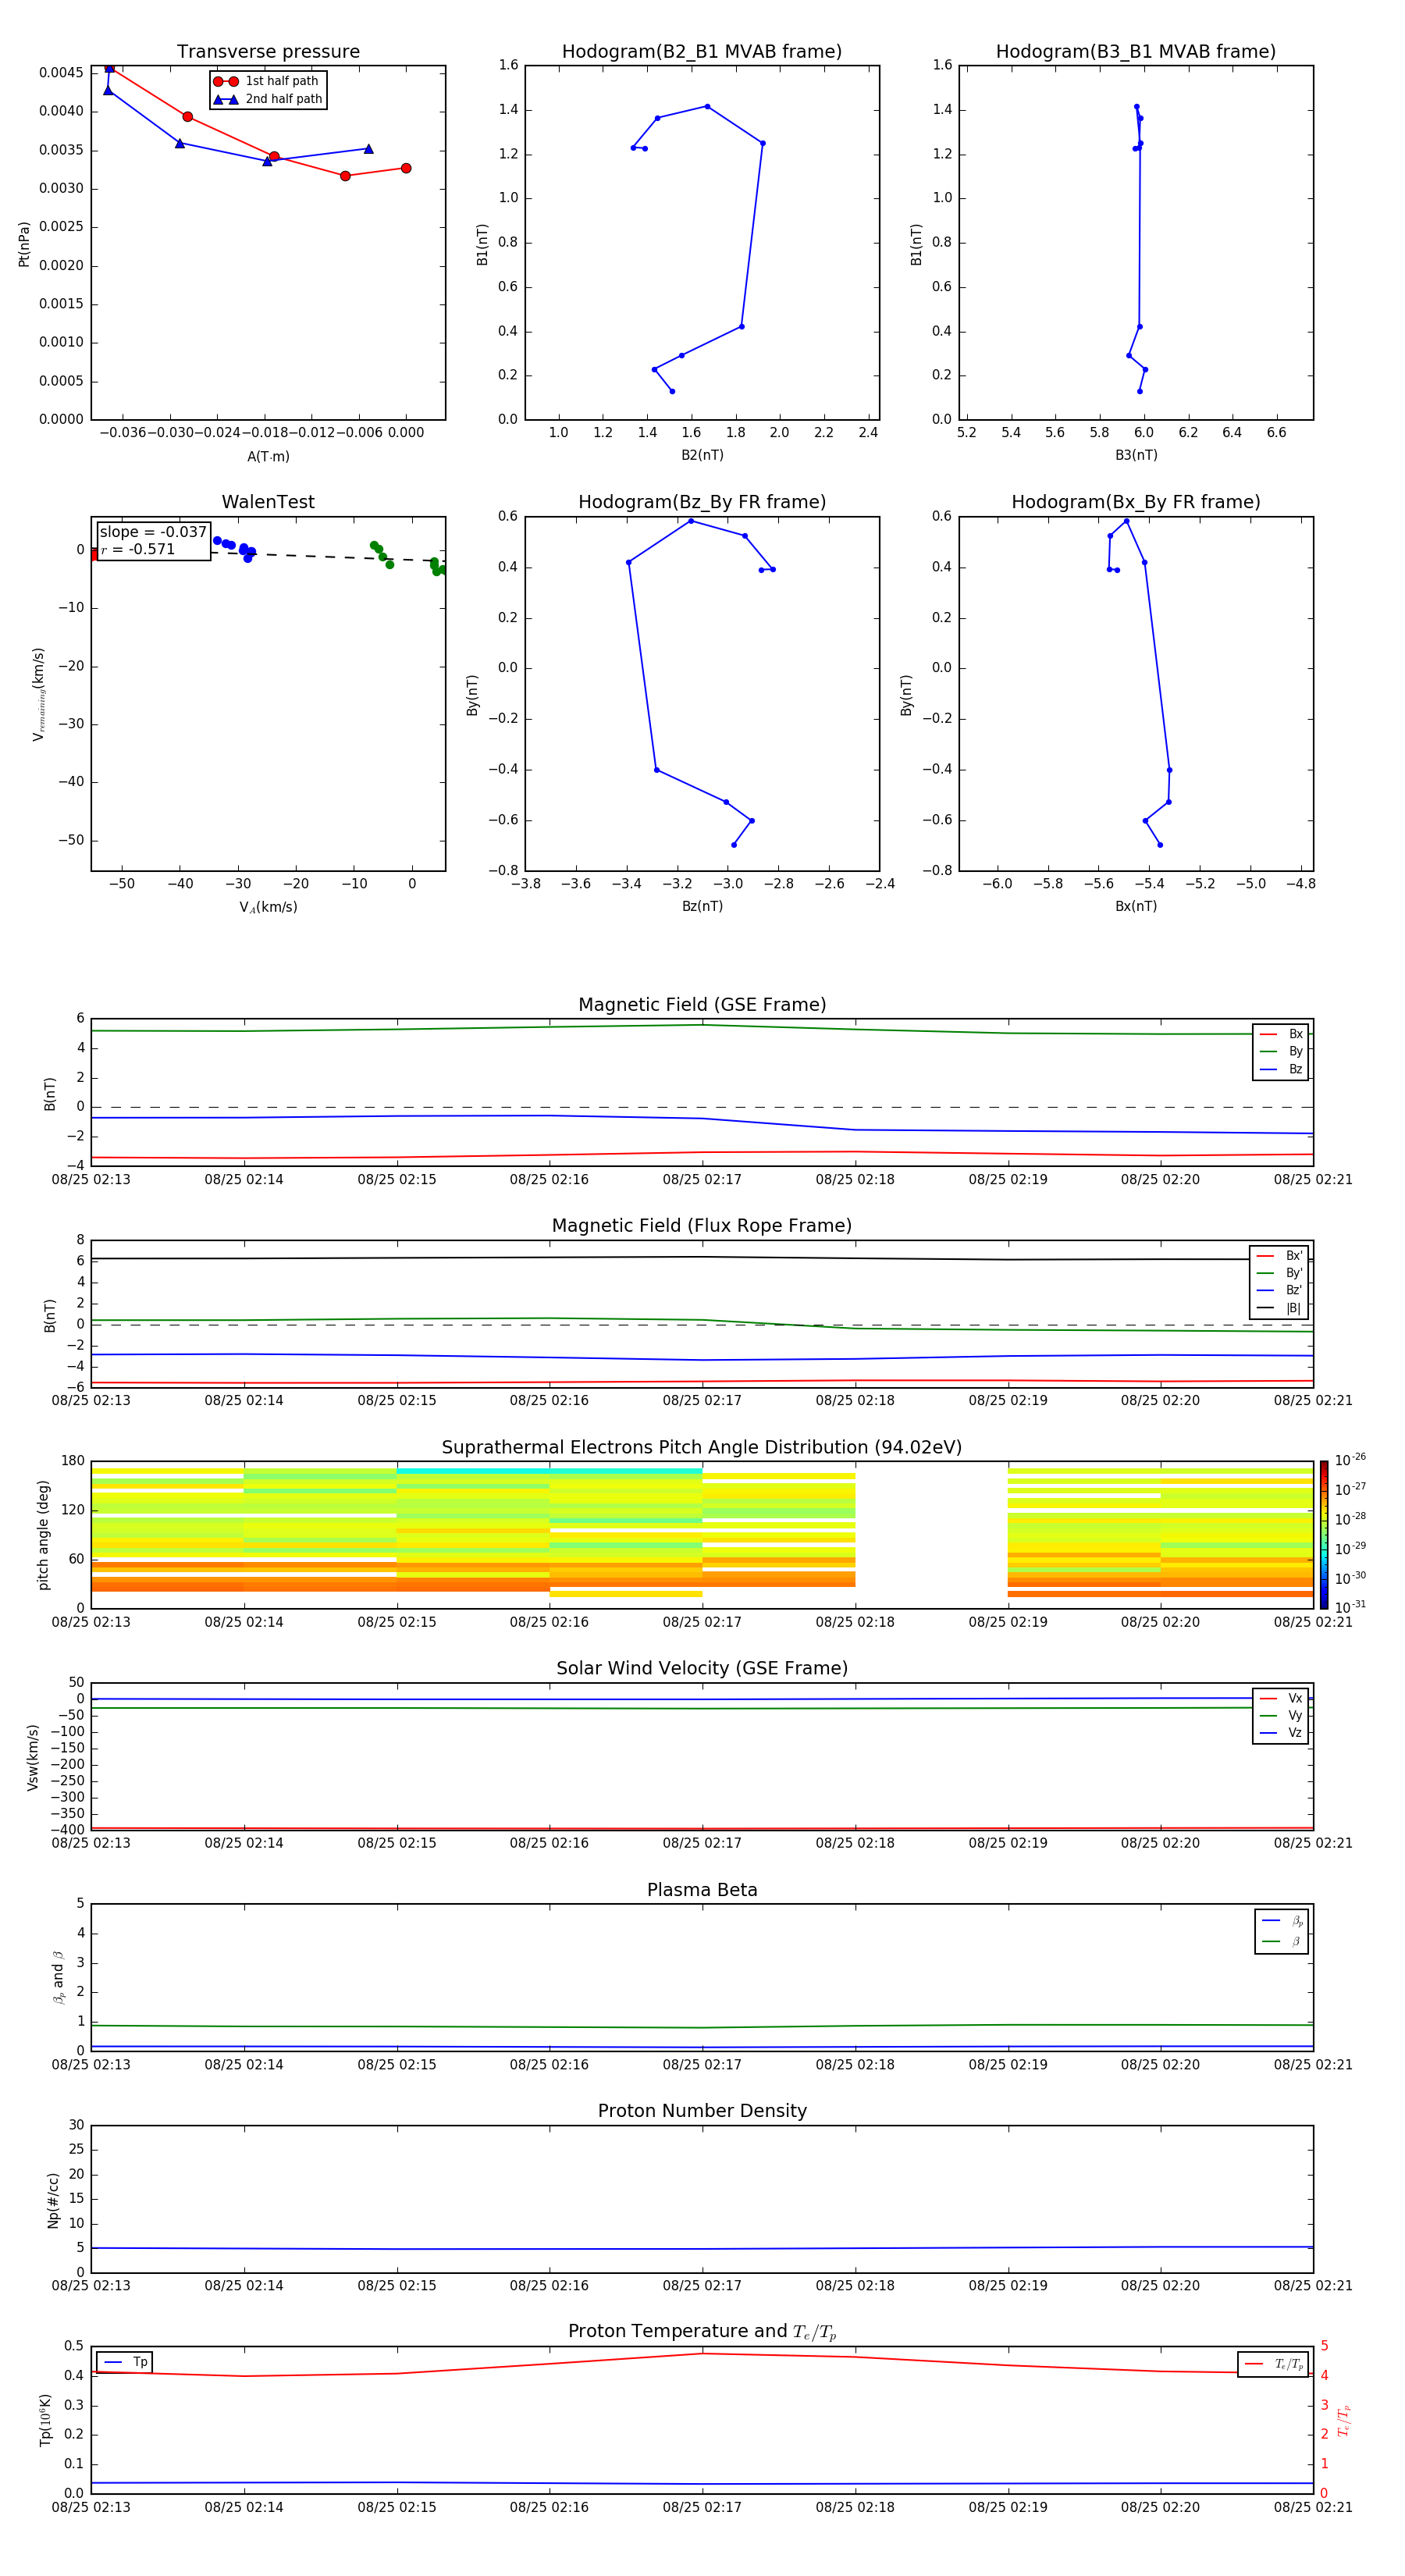The height and width of the screenshot is (2576, 1405).
Task: Select the 'Tp' legend entry
Action: (125, 2362)
